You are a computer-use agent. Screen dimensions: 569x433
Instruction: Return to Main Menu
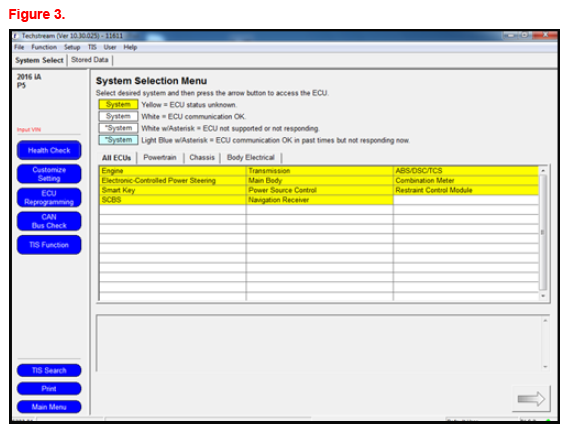pyautogui.click(x=49, y=407)
